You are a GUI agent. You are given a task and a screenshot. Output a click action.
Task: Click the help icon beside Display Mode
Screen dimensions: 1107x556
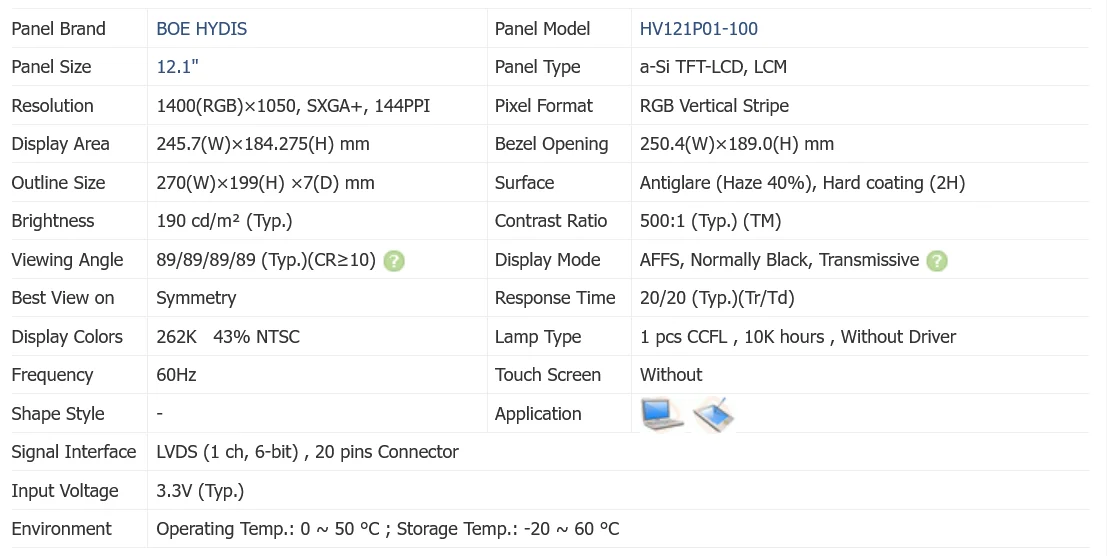point(936,261)
